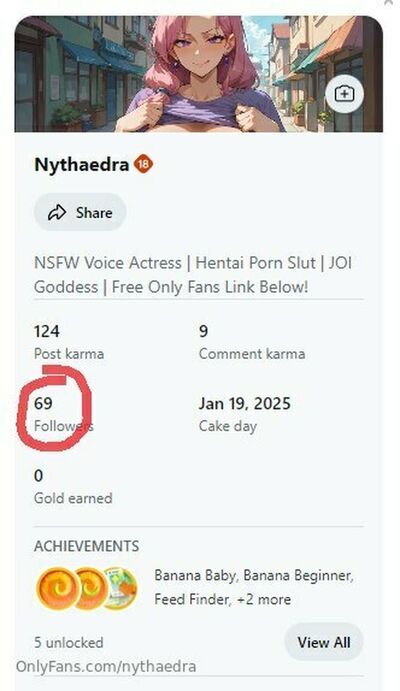Viewport: 400px width, 691px height.
Task: Open the first orange Banana Baby achievement badge
Action: click(58, 588)
